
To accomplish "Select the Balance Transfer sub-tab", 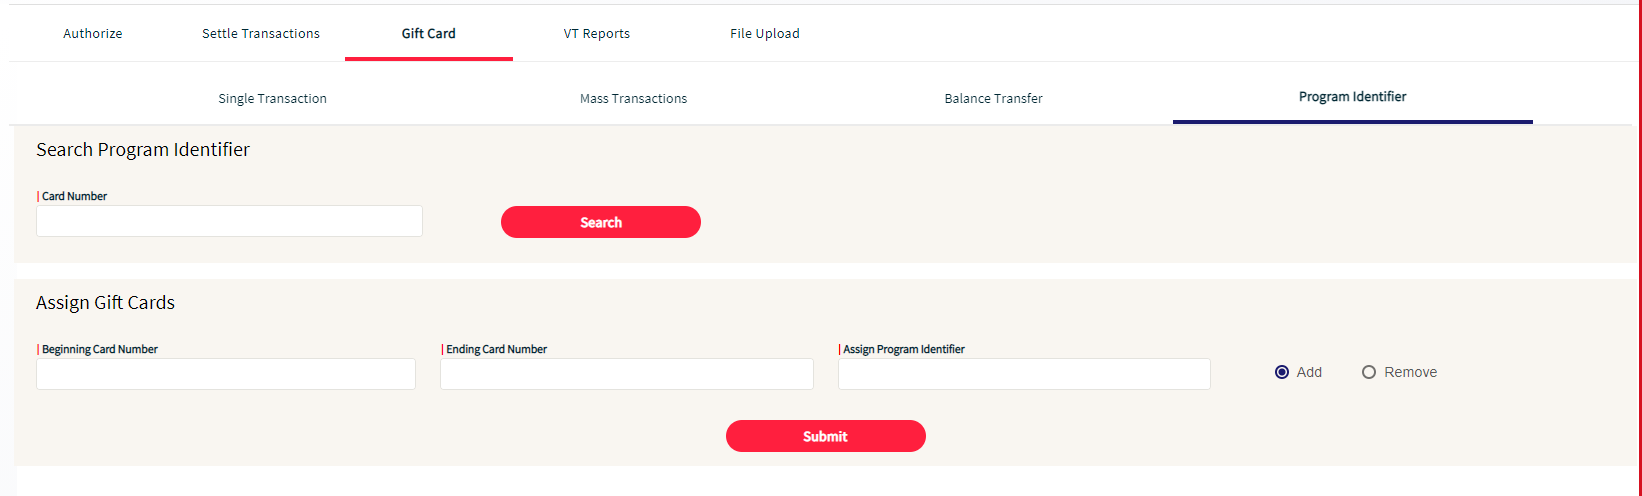I will [x=993, y=98].
